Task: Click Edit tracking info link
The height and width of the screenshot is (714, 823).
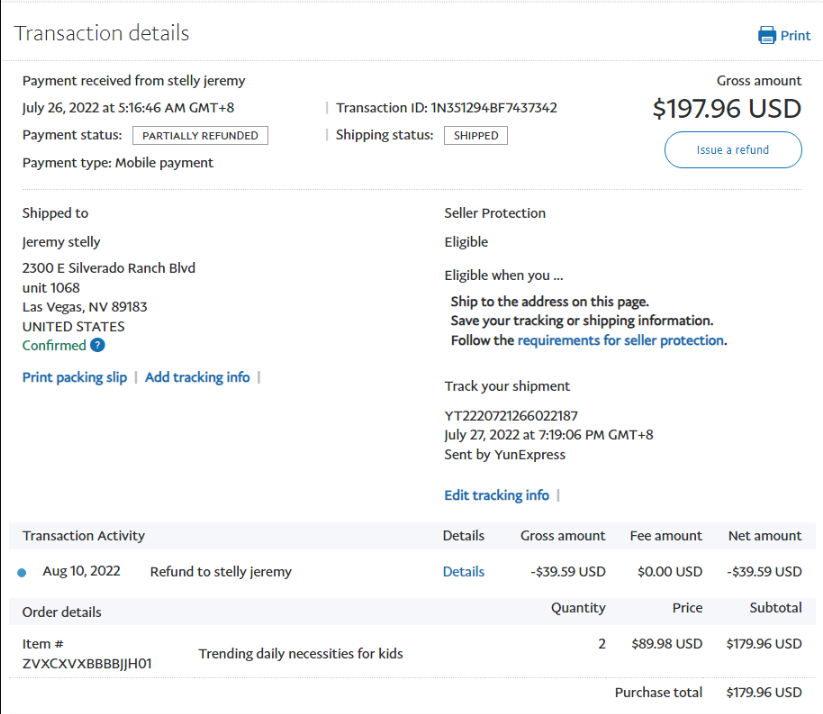Action: [x=496, y=496]
